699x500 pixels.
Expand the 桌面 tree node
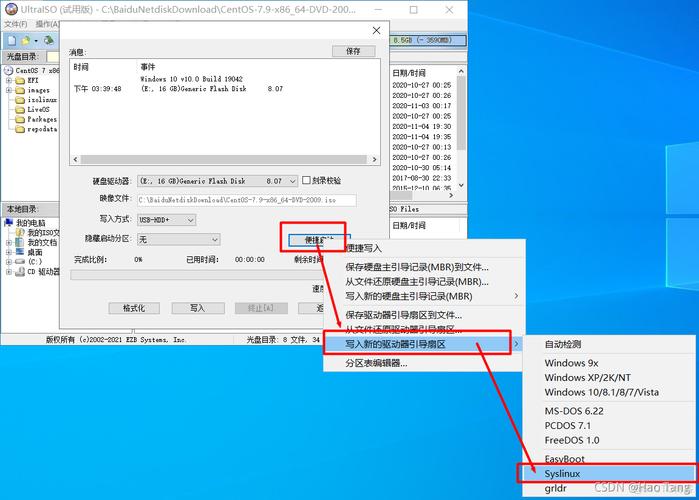[x=9, y=252]
